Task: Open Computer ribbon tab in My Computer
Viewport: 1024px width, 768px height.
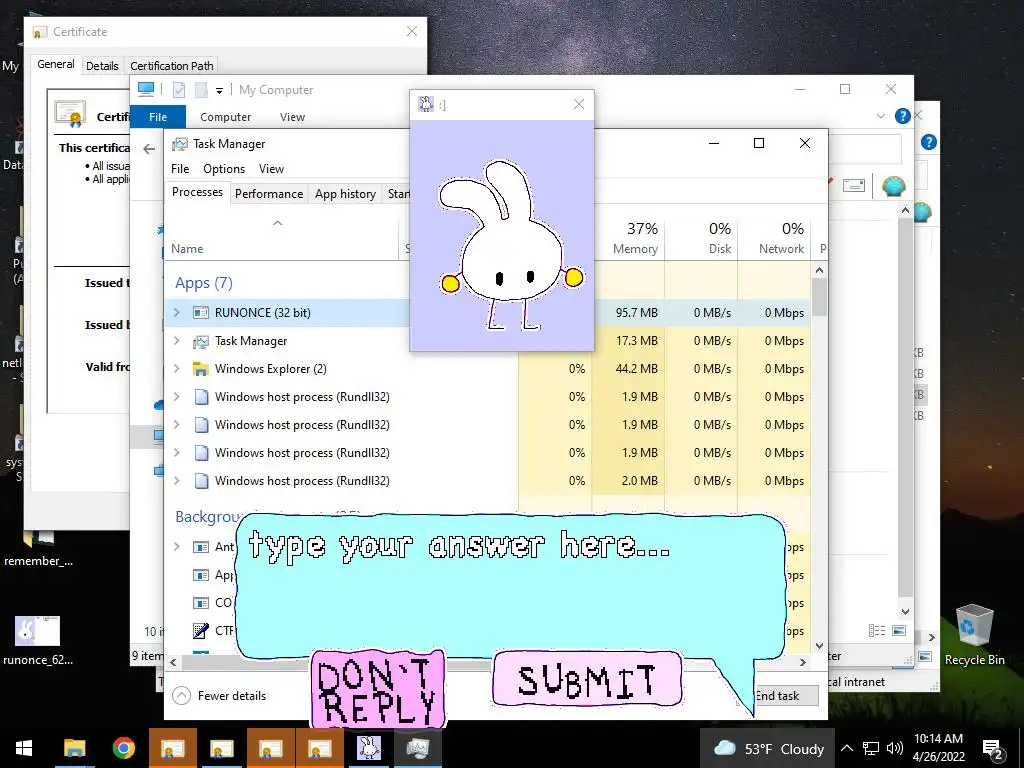Action: point(225,117)
